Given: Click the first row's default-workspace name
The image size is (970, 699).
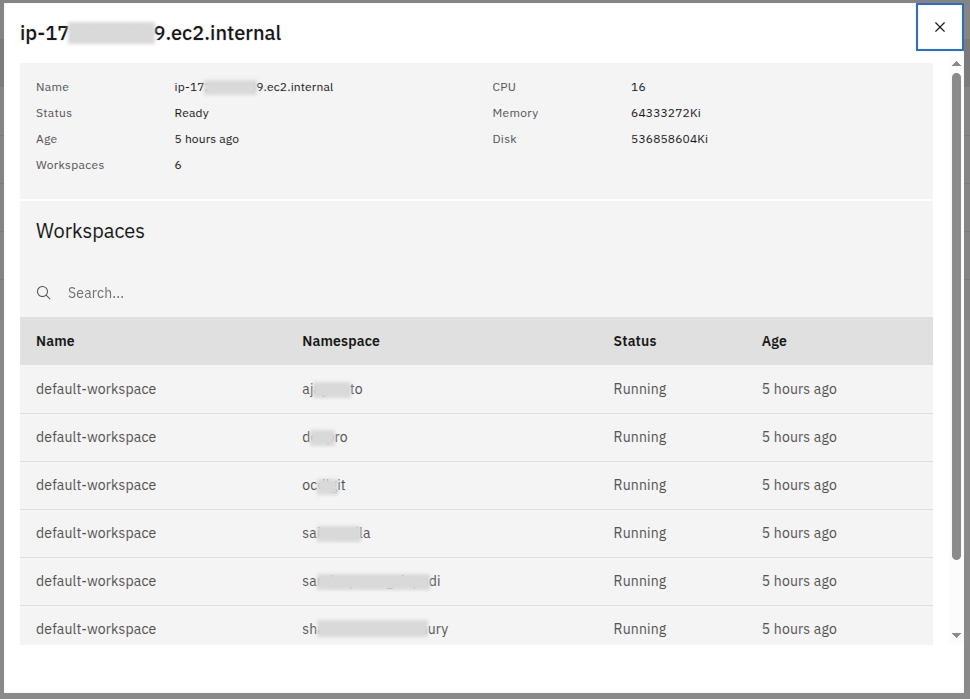Looking at the screenshot, I should coord(96,389).
